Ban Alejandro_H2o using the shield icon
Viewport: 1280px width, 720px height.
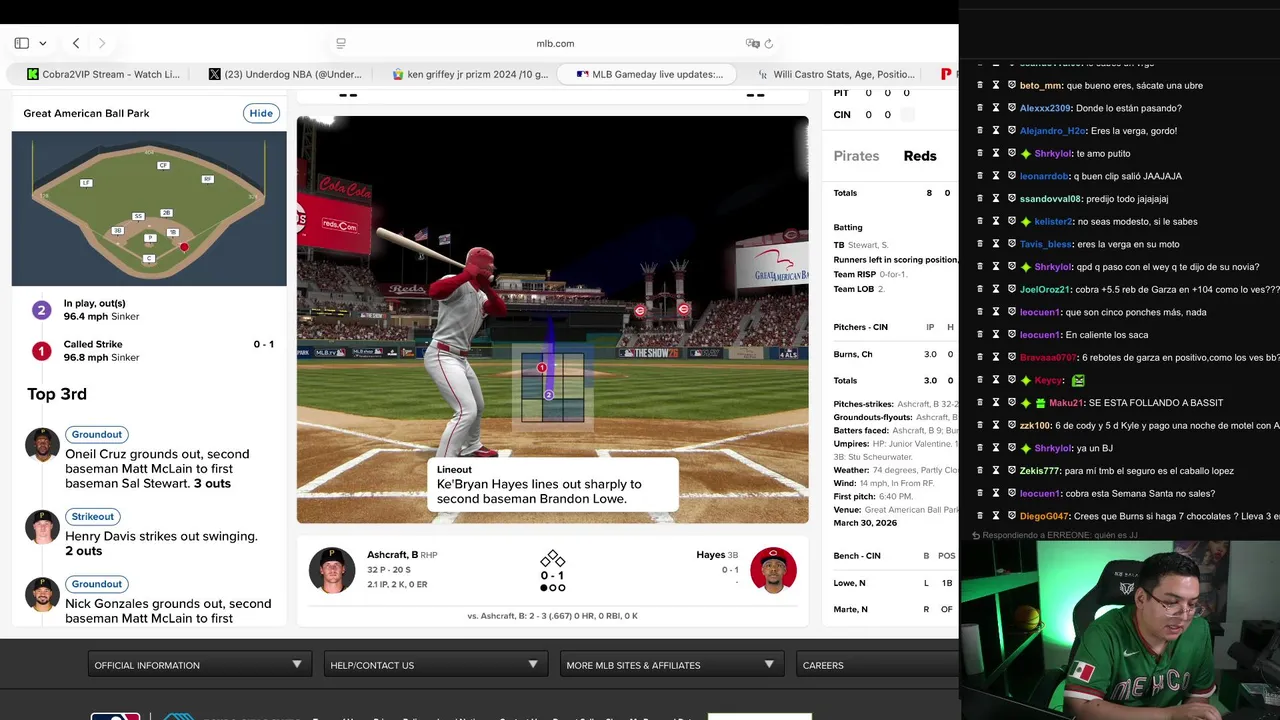pyautogui.click(x=1012, y=131)
